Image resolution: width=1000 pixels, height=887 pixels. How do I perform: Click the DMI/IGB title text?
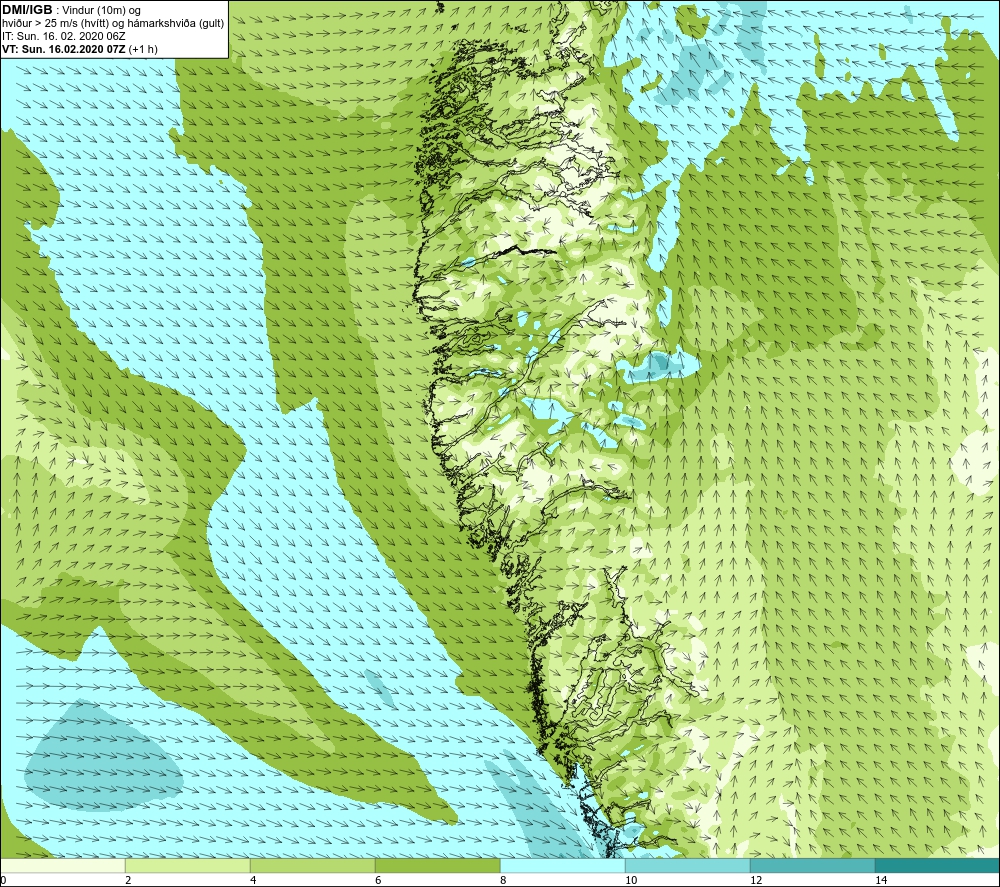pos(27,10)
